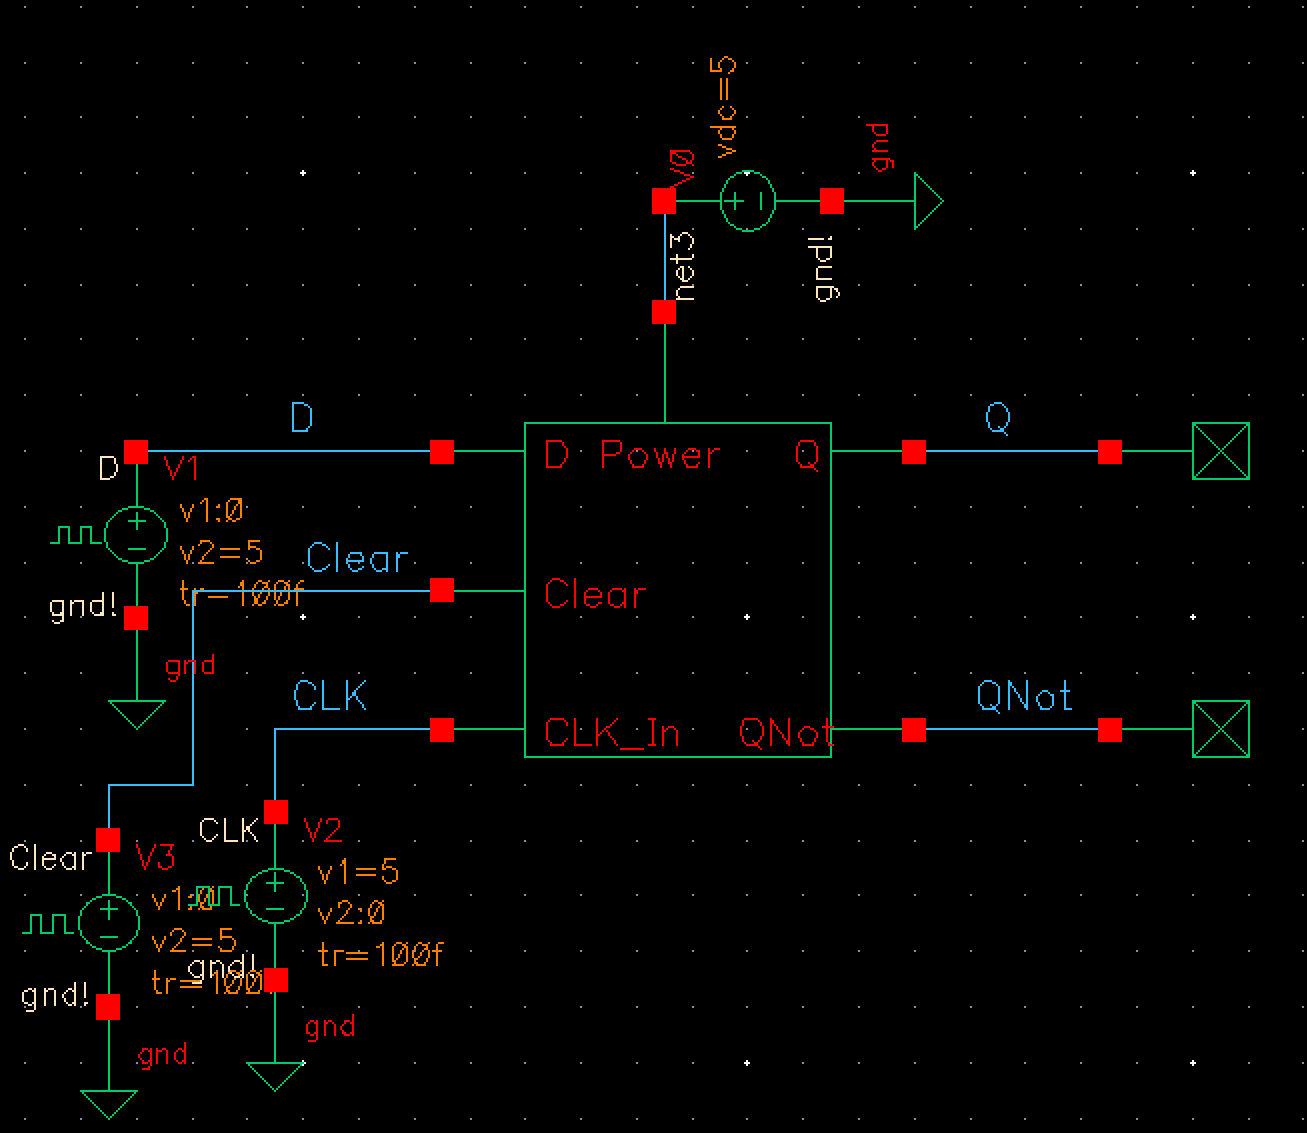Click the red QNot pin label inside block
Viewport: 1307px width, 1133px height.
coord(786,734)
